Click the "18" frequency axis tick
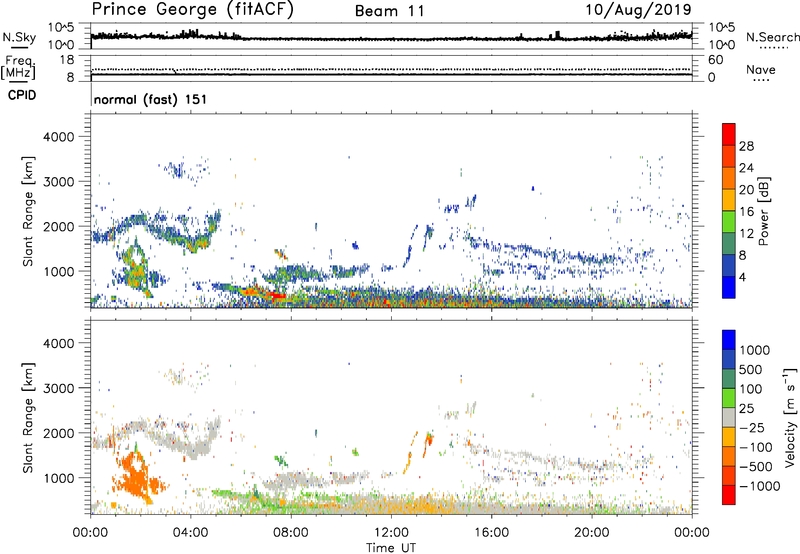This screenshot has height=554, width=800. click(x=67, y=60)
